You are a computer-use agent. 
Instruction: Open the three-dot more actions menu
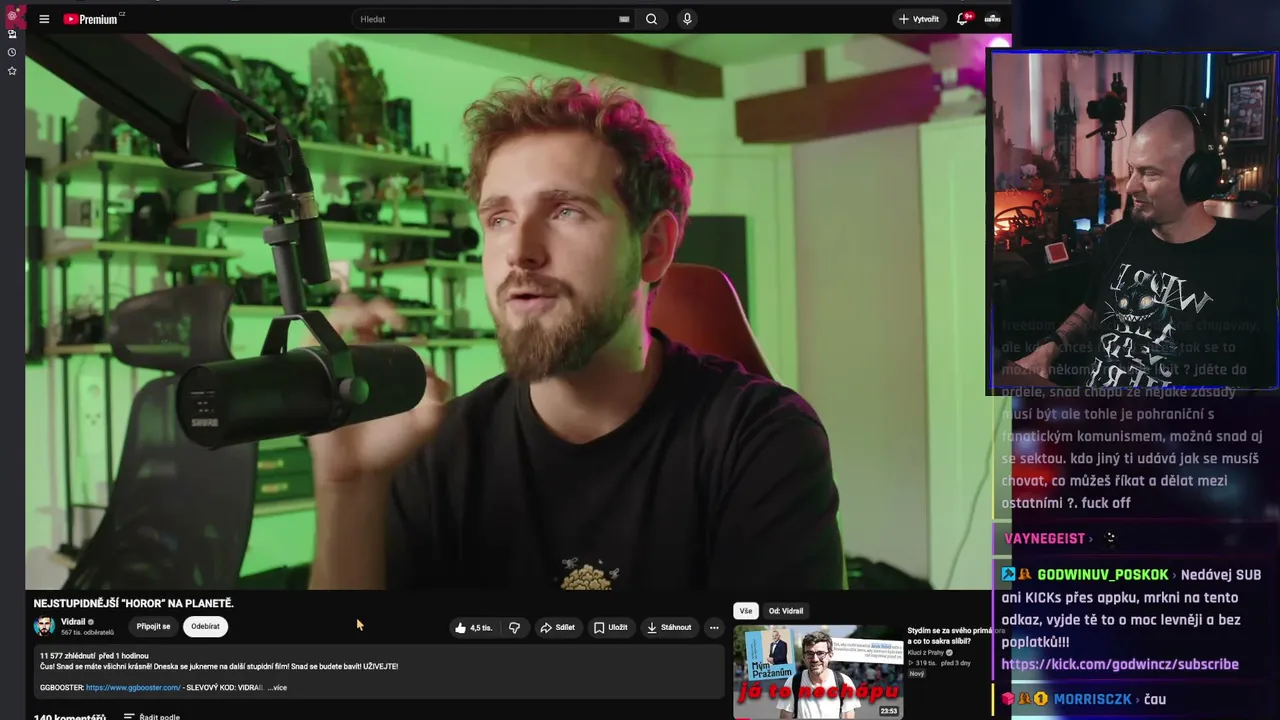[x=714, y=628]
